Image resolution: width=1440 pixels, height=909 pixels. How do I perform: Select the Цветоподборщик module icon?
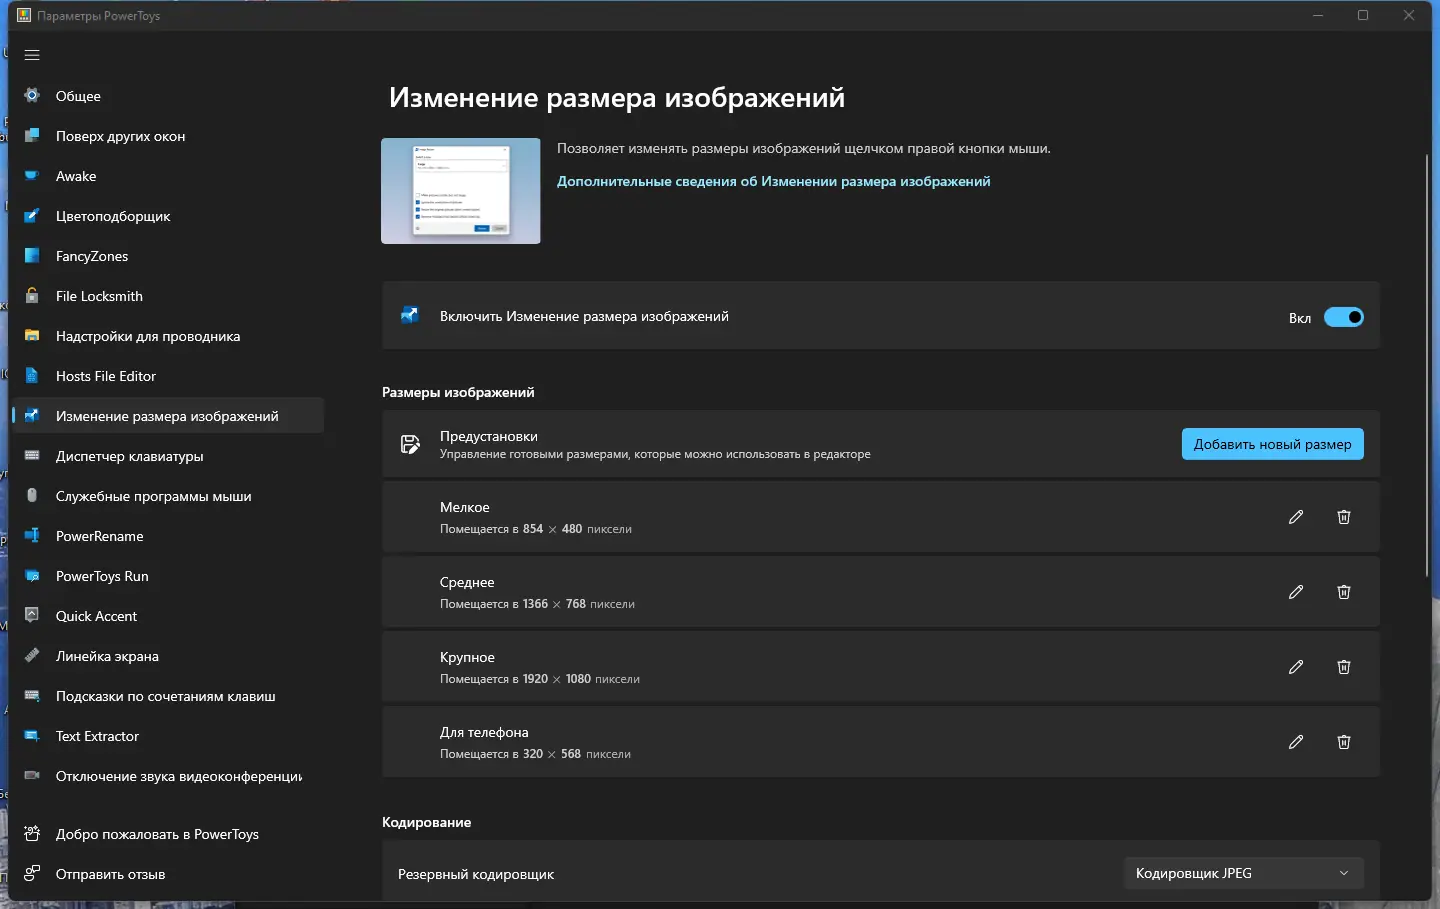pyautogui.click(x=31, y=216)
